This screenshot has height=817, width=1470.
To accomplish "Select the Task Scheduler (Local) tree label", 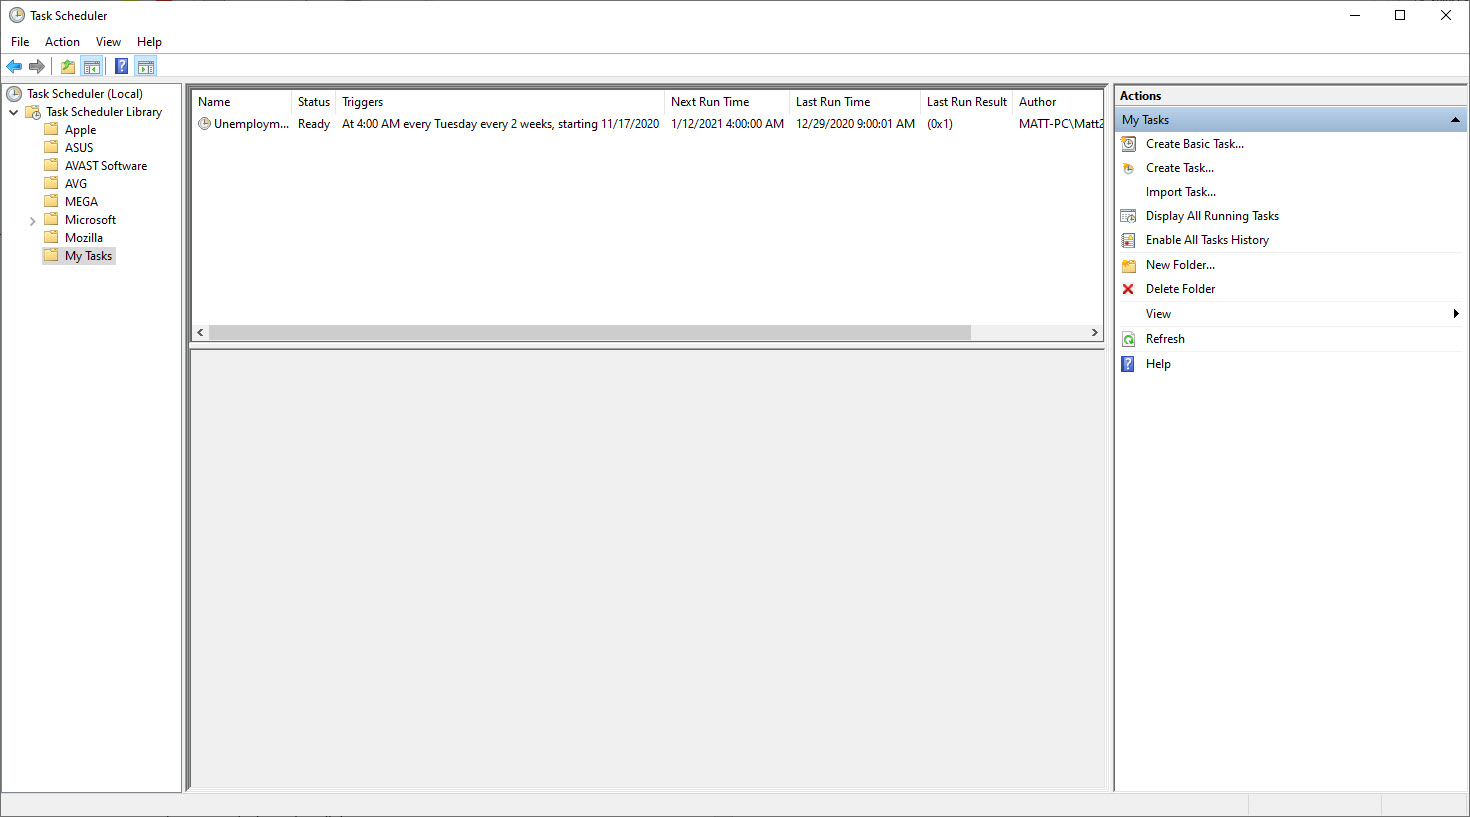I will [85, 94].
